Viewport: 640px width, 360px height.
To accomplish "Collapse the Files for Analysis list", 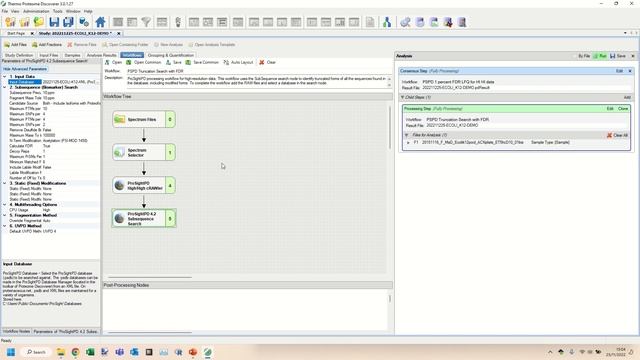I will pyautogui.click(x=407, y=135).
